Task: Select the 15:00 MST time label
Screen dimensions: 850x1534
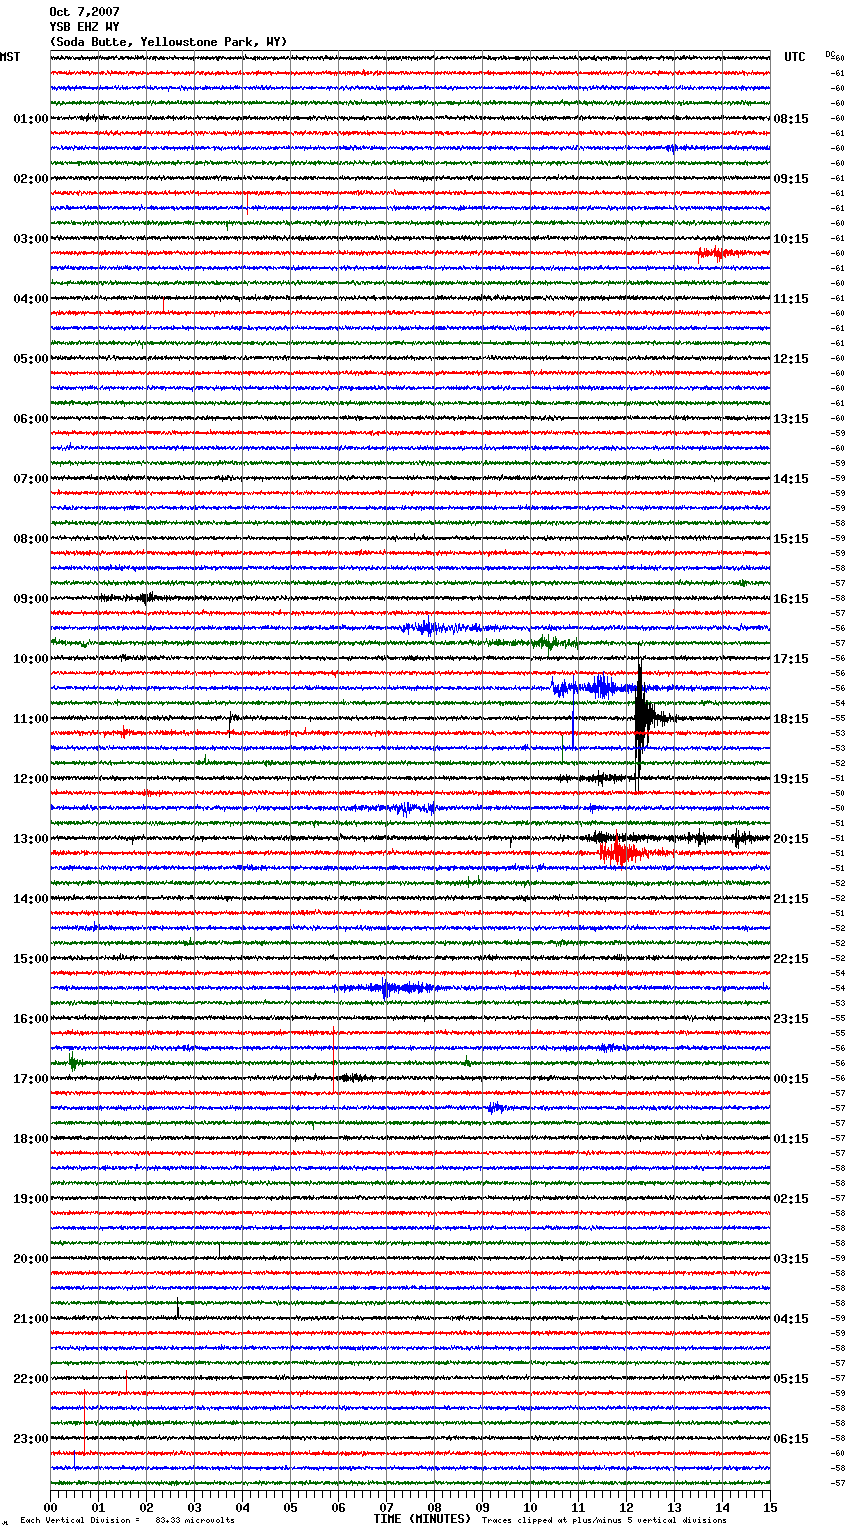Action: tap(30, 959)
